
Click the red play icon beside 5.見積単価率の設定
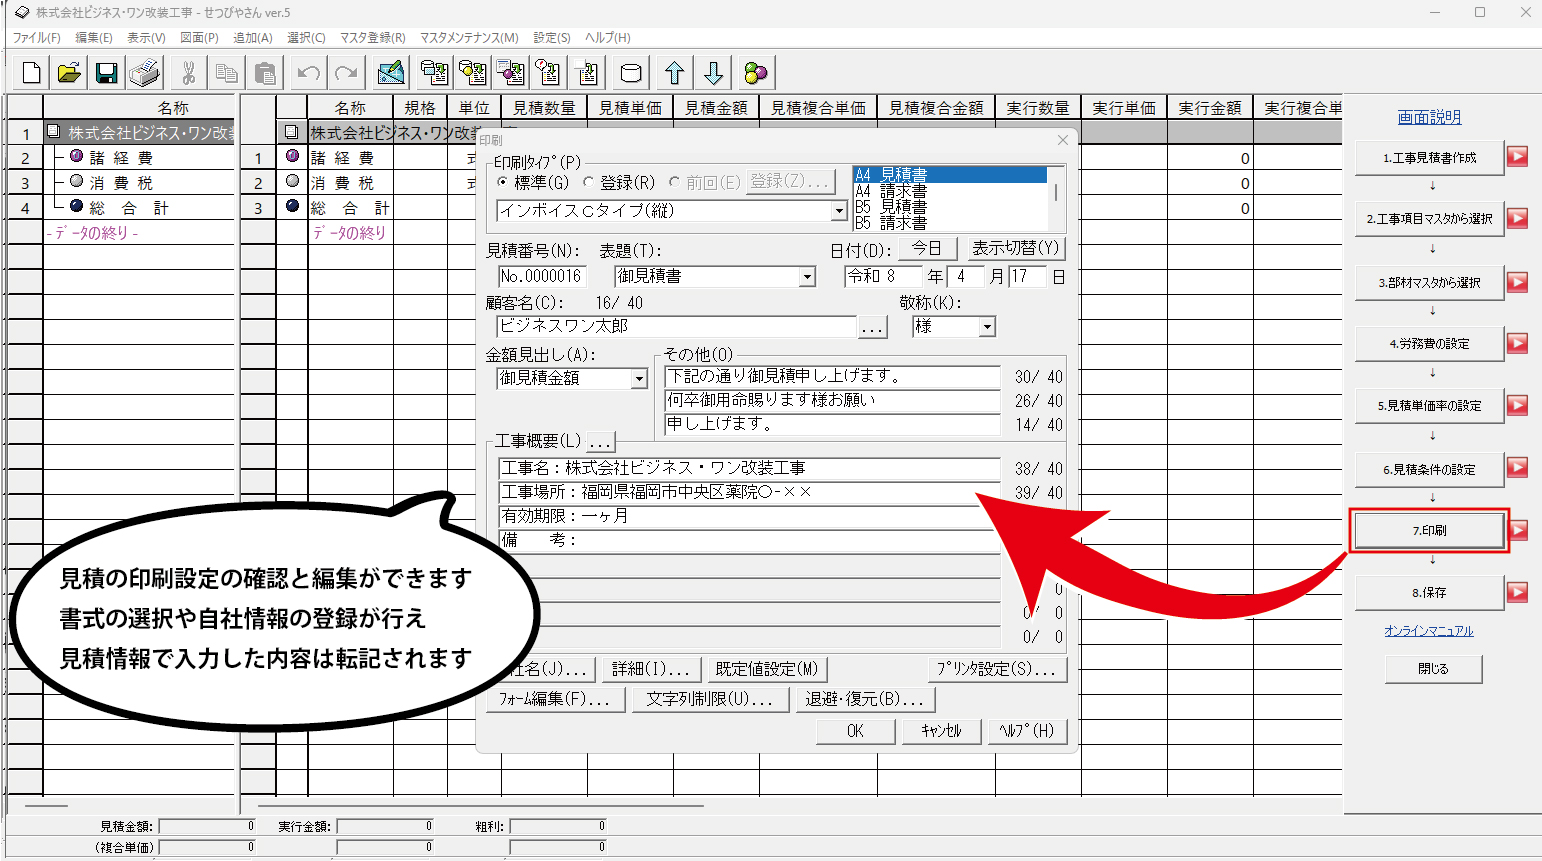click(x=1518, y=405)
